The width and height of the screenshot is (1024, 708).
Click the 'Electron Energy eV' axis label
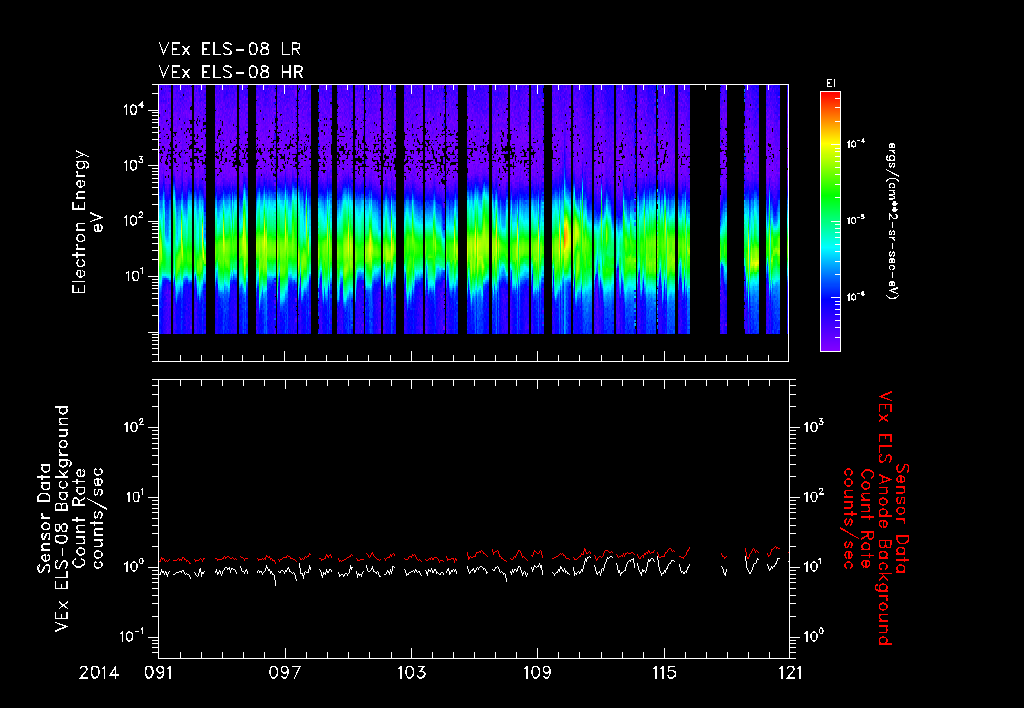[88, 222]
